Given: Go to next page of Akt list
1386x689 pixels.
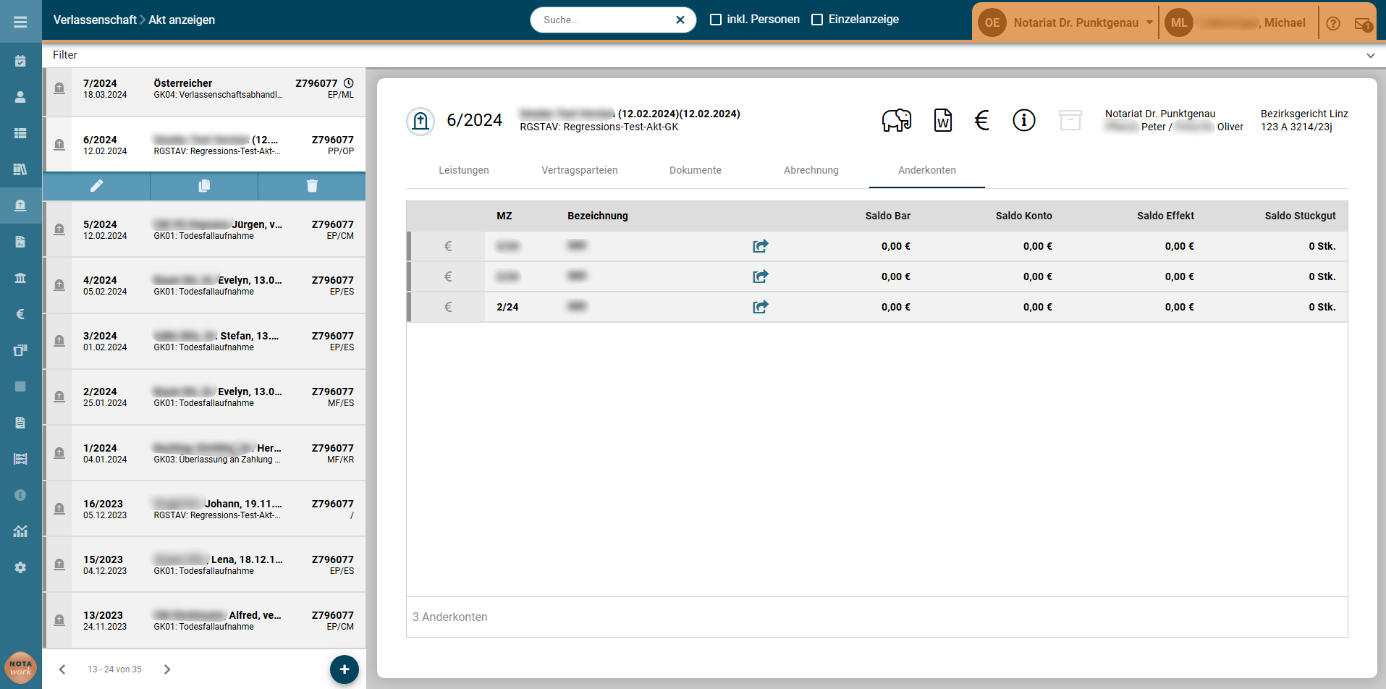Looking at the screenshot, I should 167,669.
